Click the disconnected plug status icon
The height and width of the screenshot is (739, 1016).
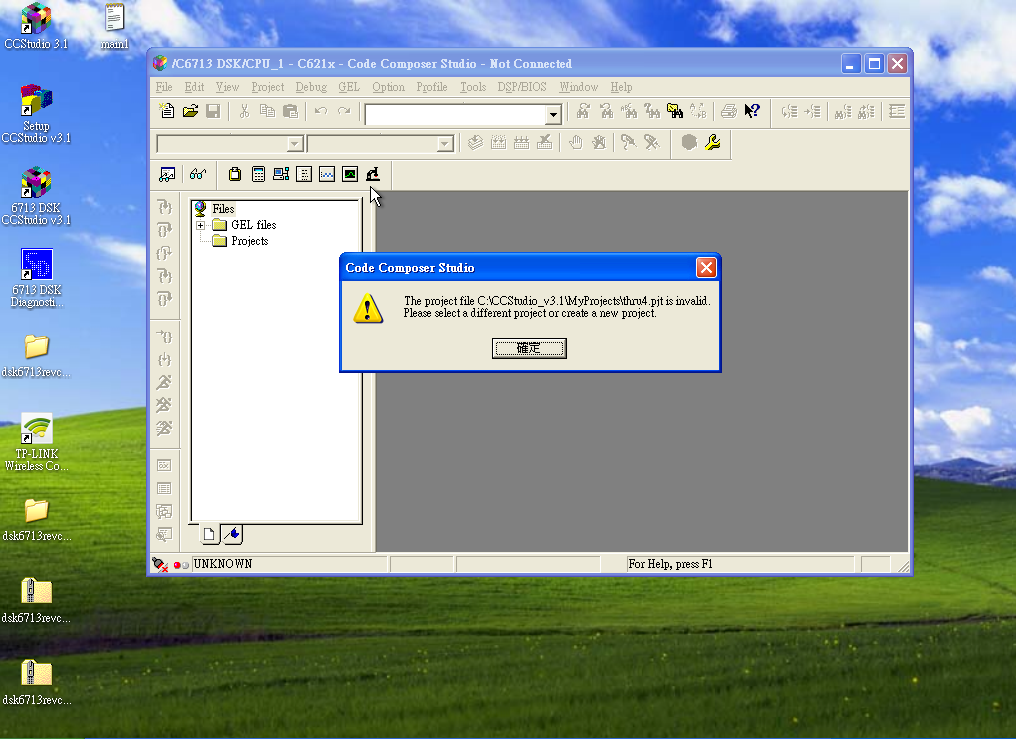click(159, 564)
